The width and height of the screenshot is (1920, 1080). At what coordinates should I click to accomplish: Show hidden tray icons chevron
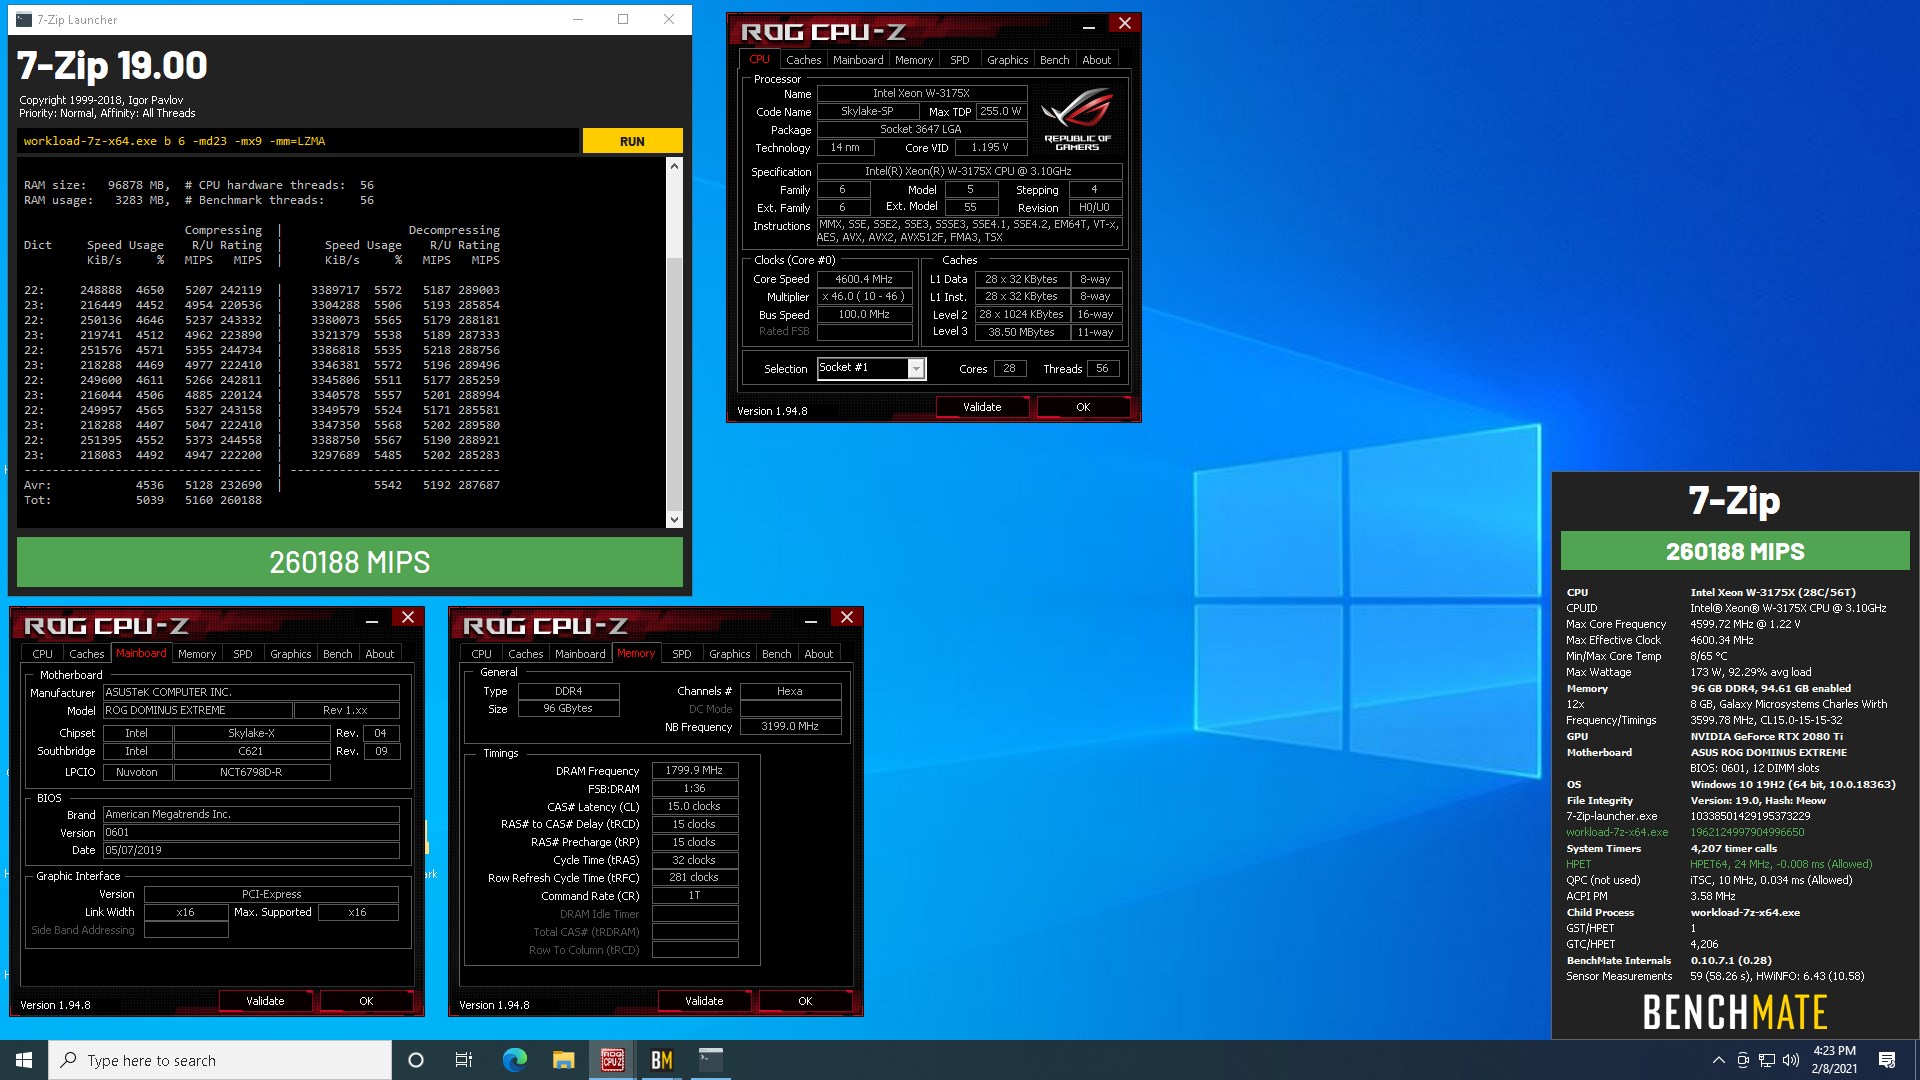[x=1718, y=1060]
